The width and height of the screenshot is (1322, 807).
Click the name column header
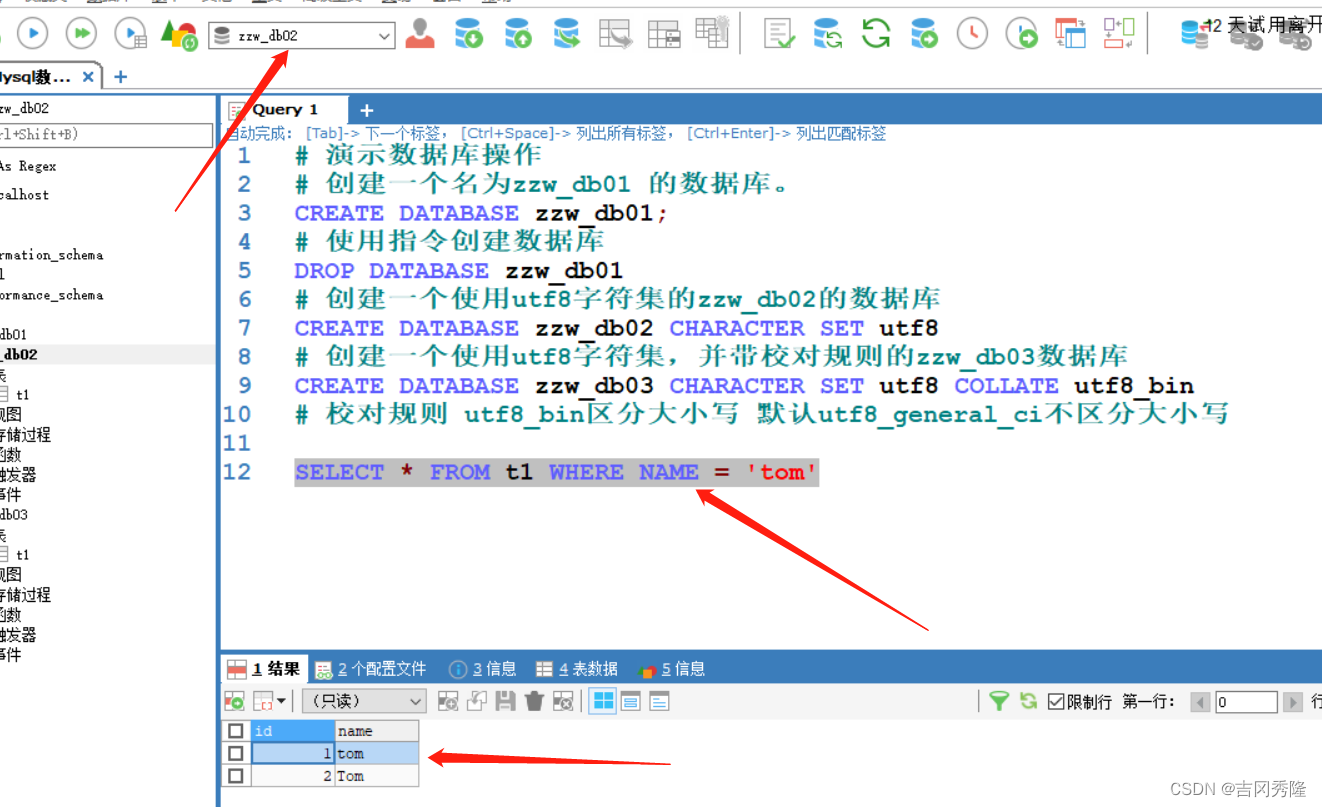(x=376, y=731)
